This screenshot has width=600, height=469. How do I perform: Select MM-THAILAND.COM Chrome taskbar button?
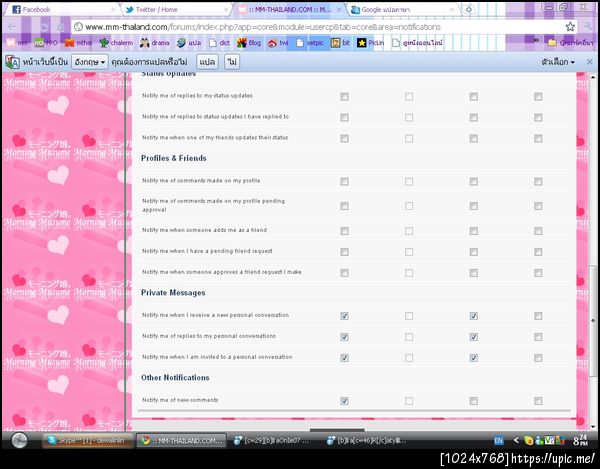tap(182, 441)
